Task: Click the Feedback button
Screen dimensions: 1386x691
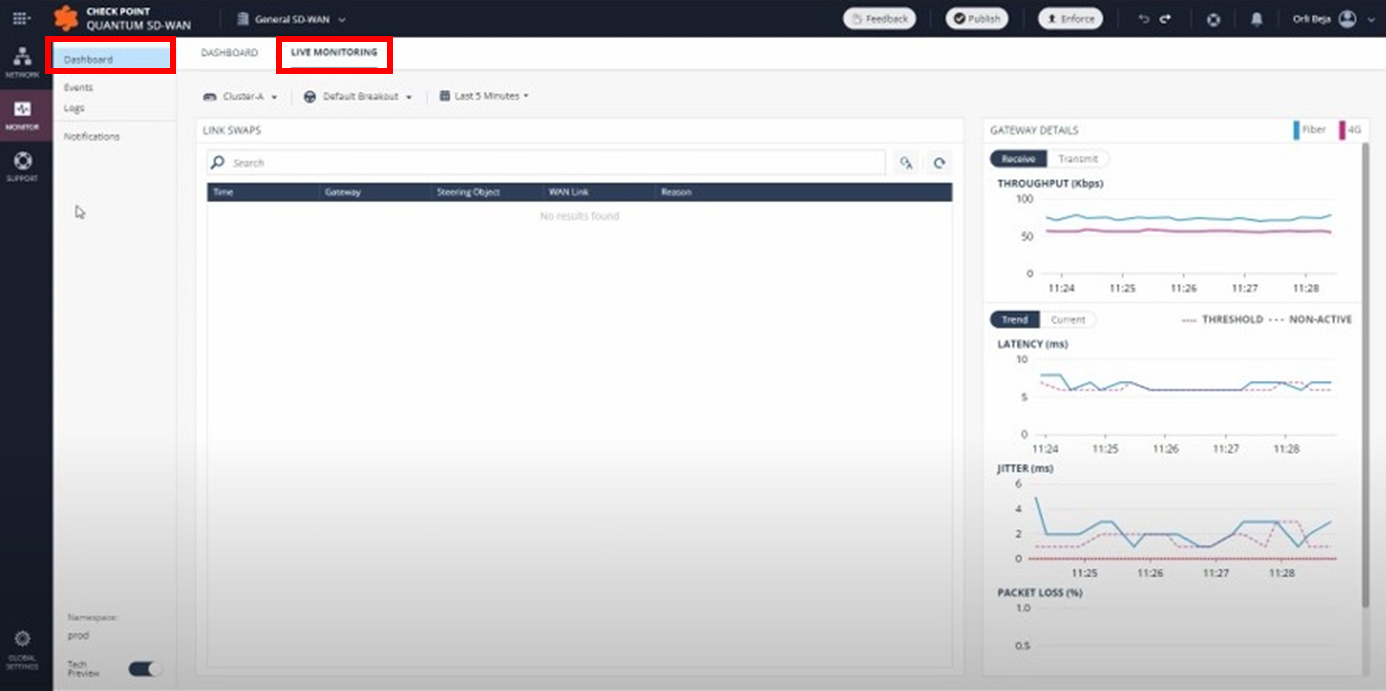Action: click(x=879, y=18)
